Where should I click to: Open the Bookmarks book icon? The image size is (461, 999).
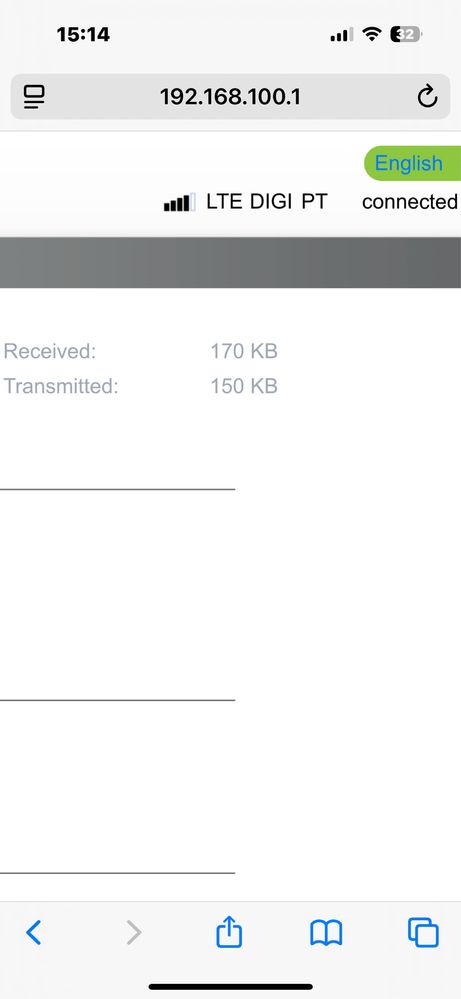click(326, 933)
